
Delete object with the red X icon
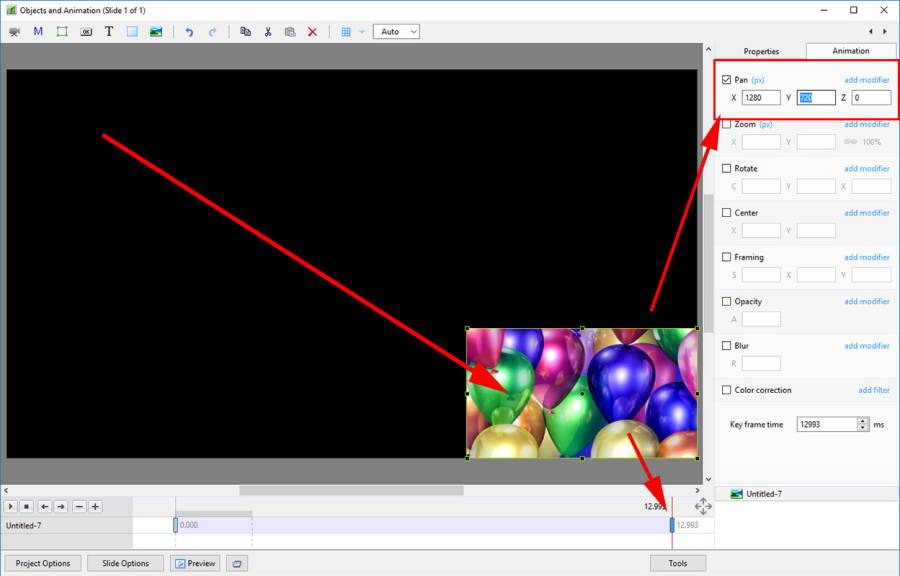(312, 32)
